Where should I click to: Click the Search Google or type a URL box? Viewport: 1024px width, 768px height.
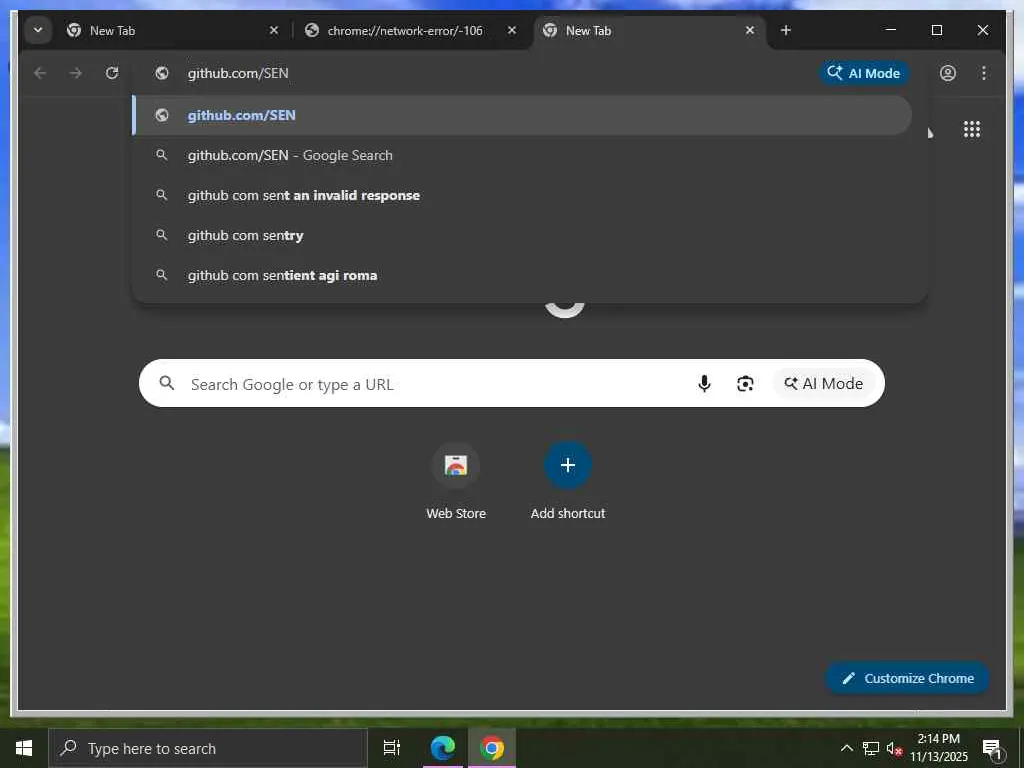click(x=511, y=383)
